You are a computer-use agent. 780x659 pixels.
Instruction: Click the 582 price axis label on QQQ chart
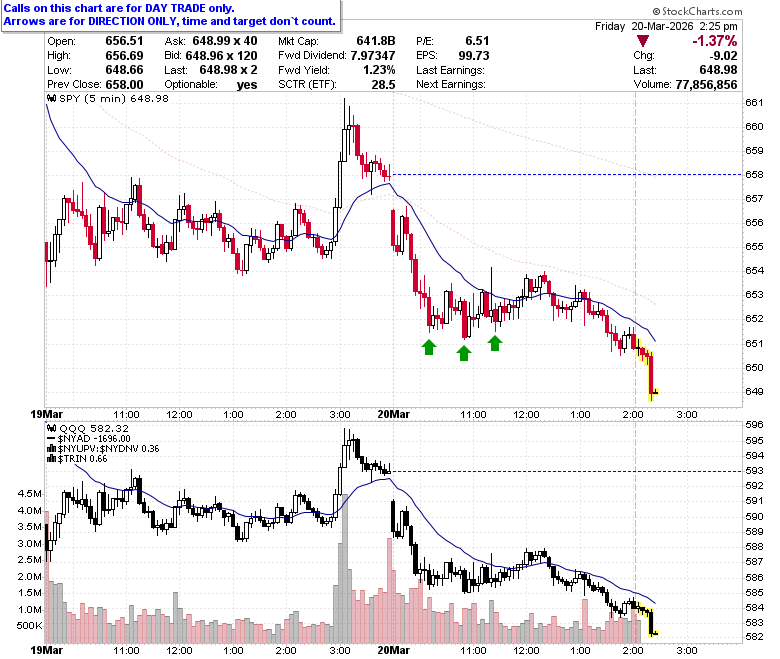pos(754,637)
